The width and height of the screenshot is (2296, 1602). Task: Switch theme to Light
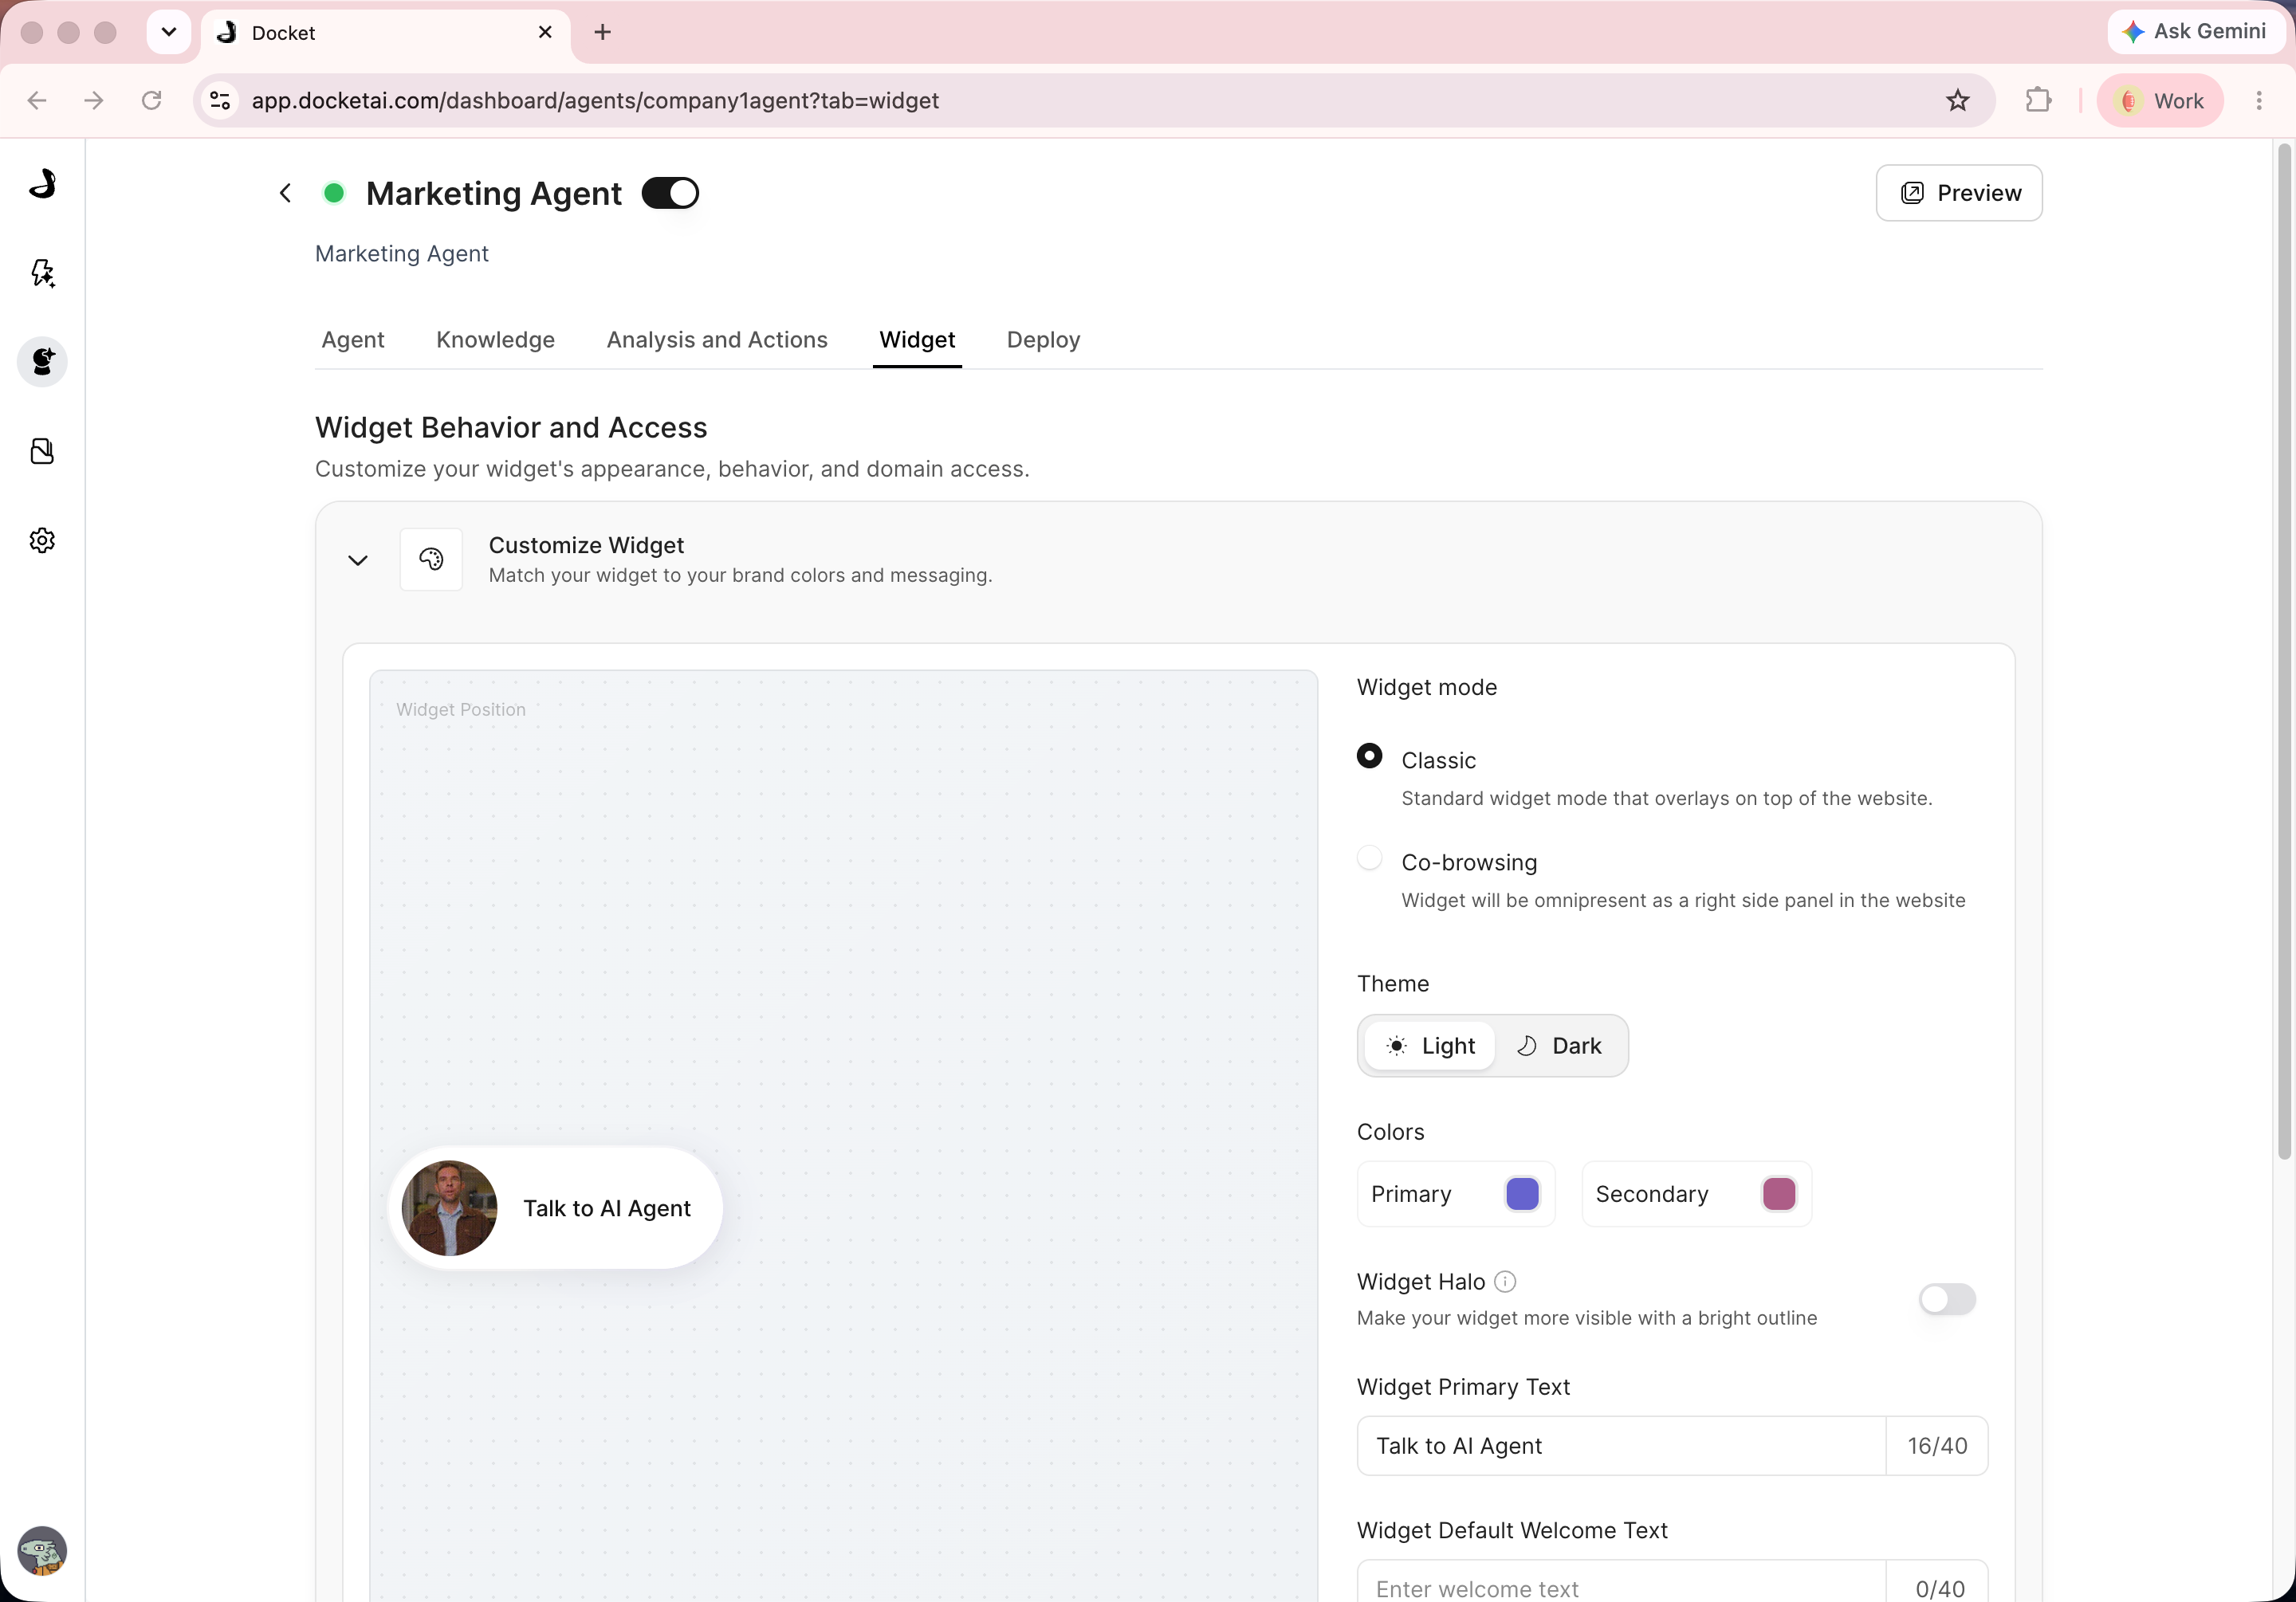click(1430, 1045)
